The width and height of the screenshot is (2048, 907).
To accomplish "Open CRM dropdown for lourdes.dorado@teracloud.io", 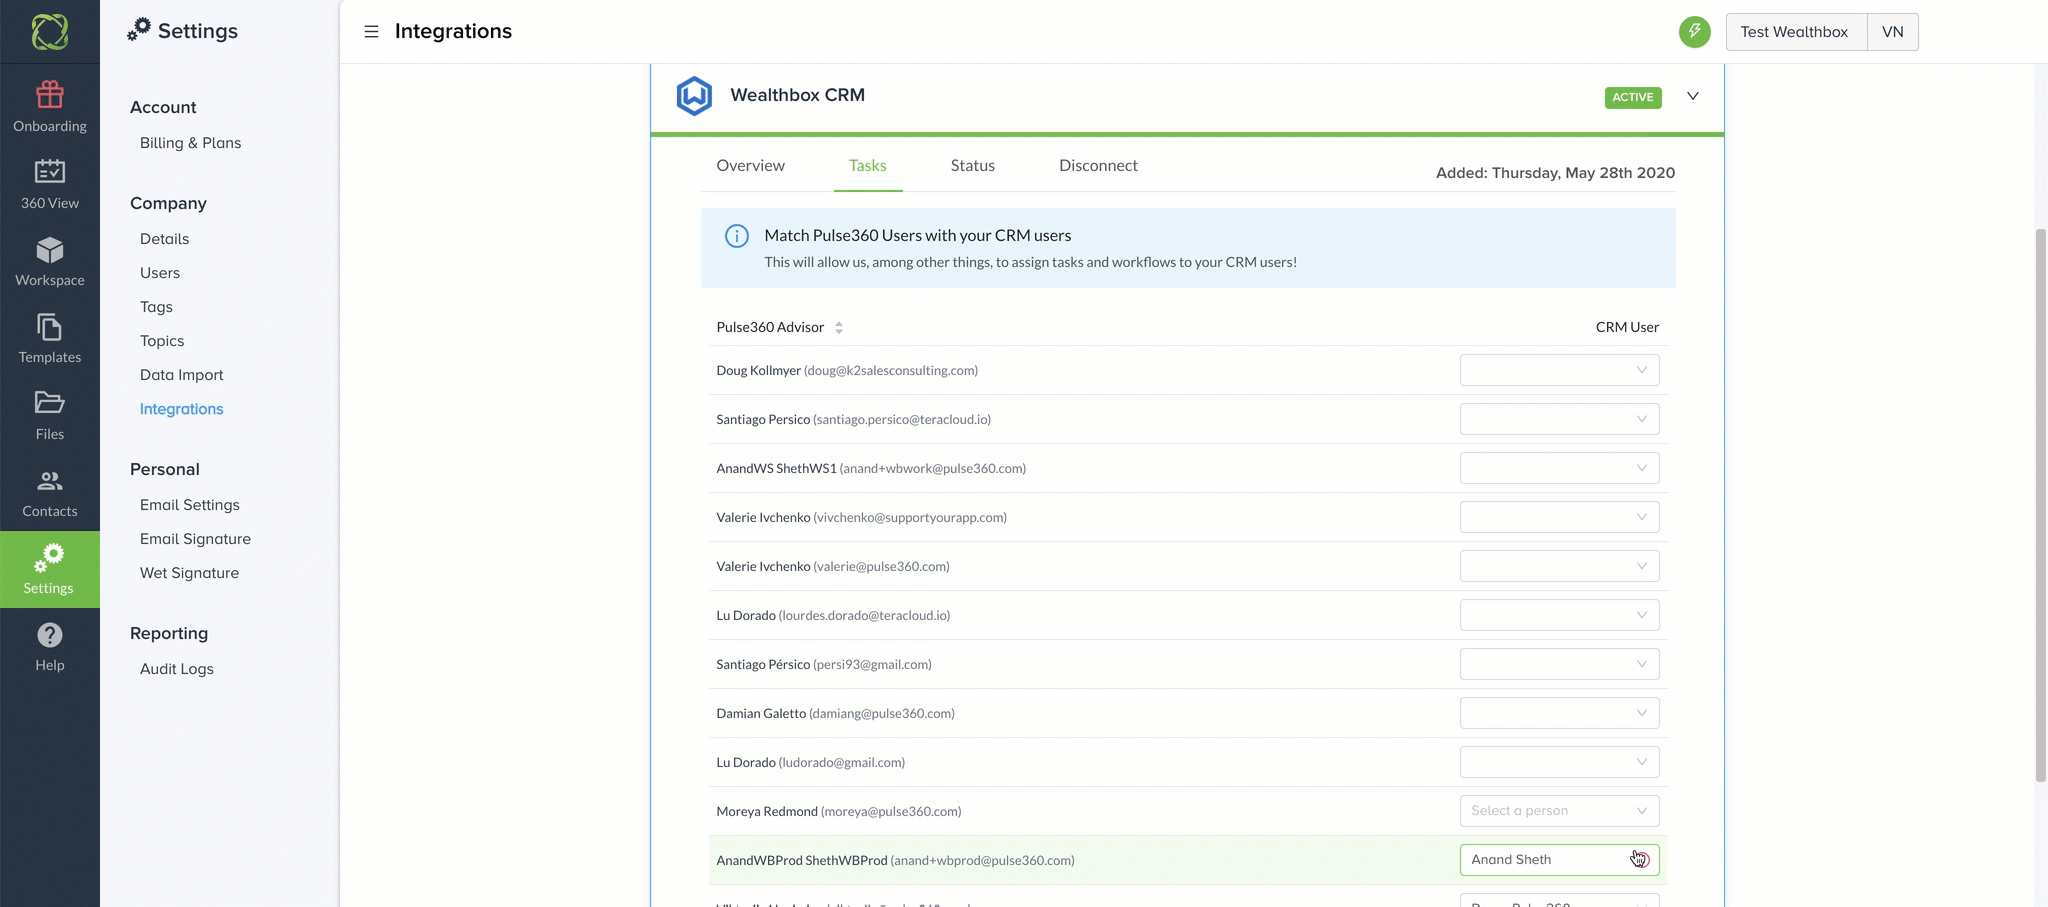I will point(1559,615).
